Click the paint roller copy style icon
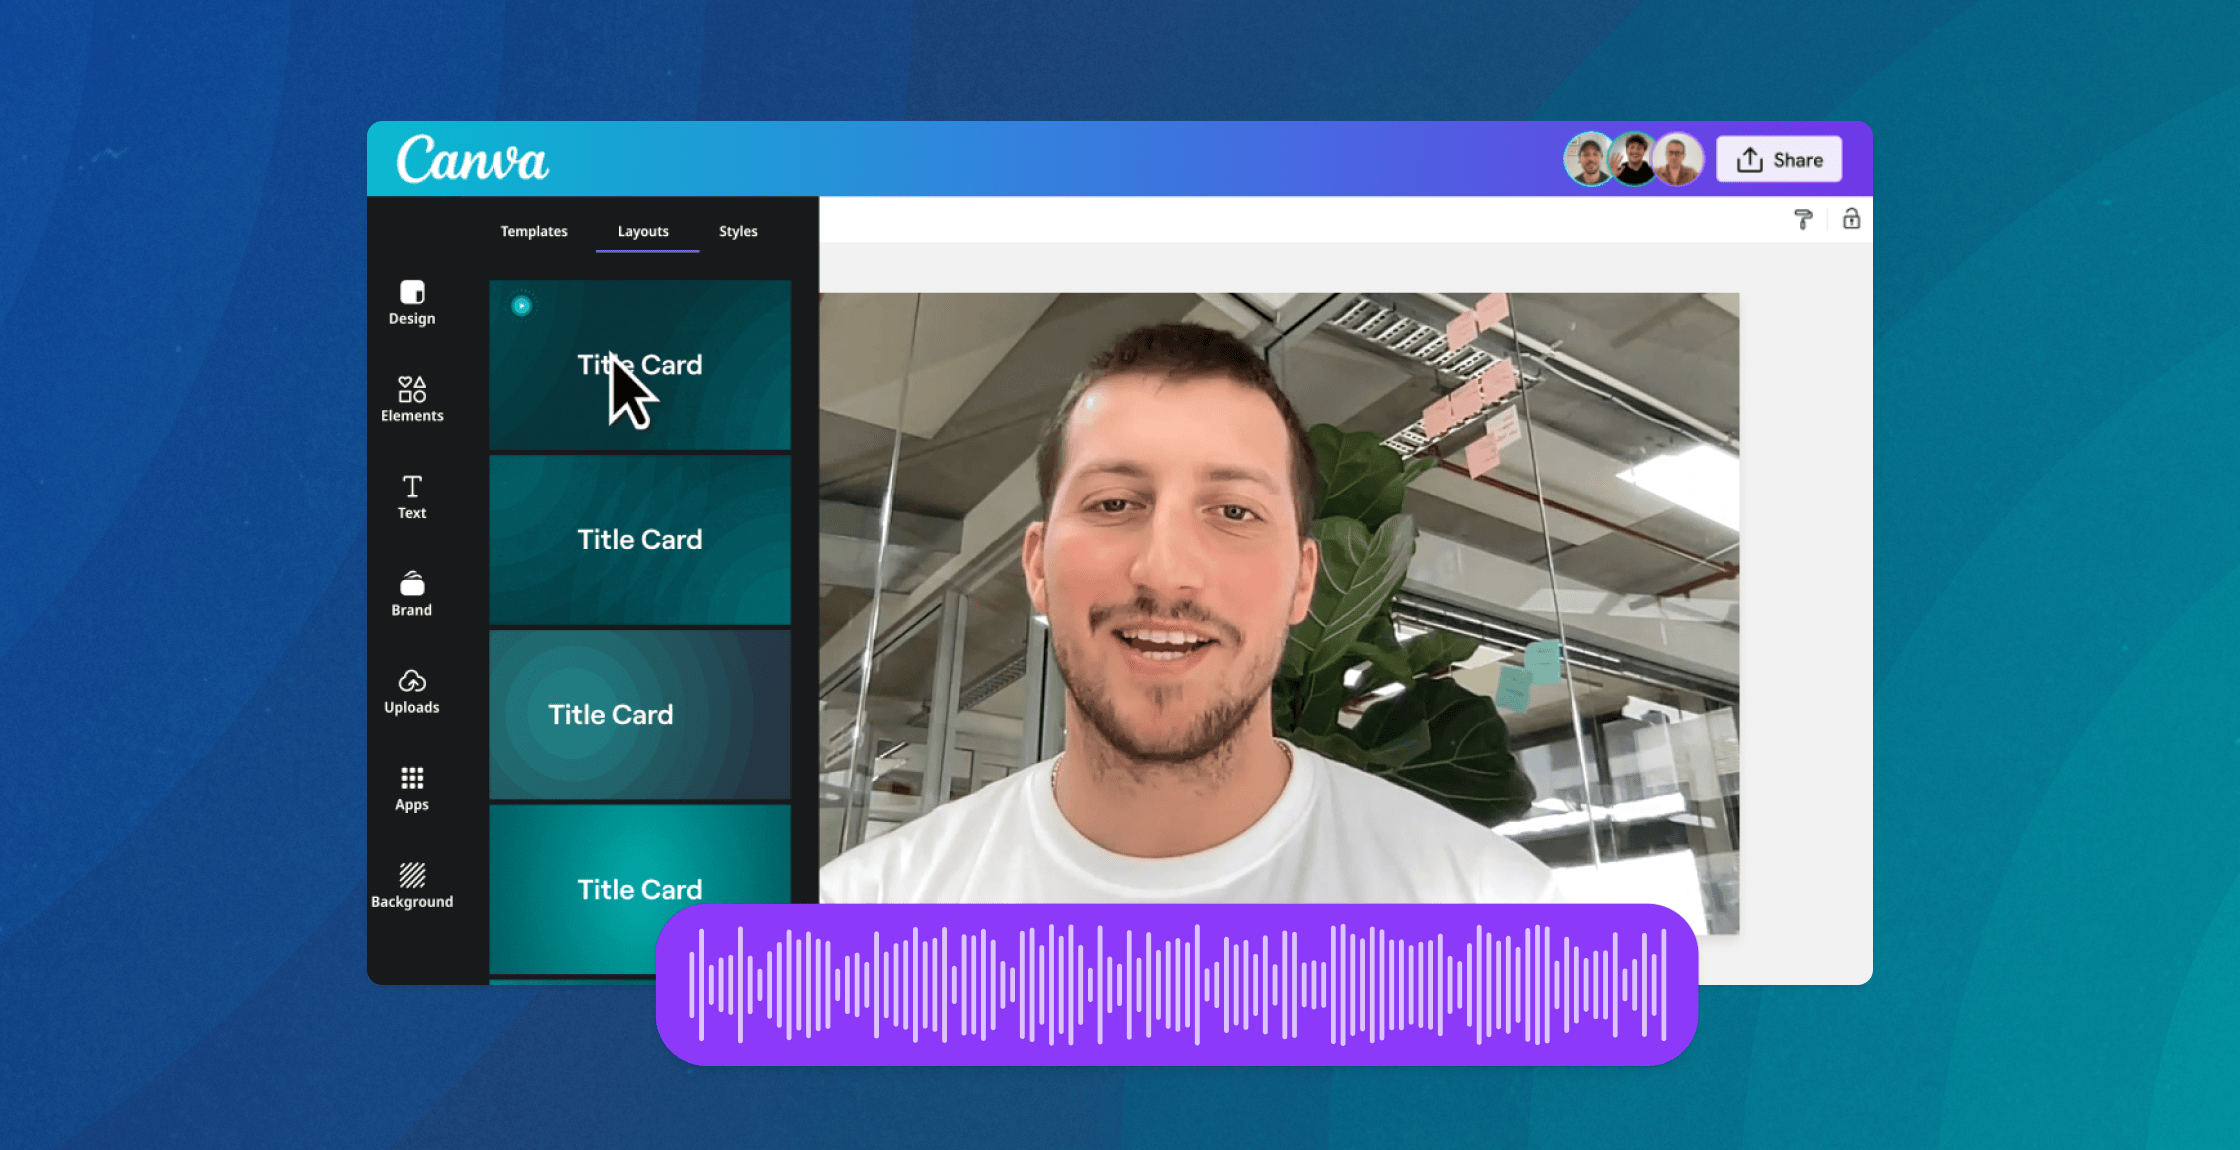The width and height of the screenshot is (2240, 1150). pos(1803,219)
